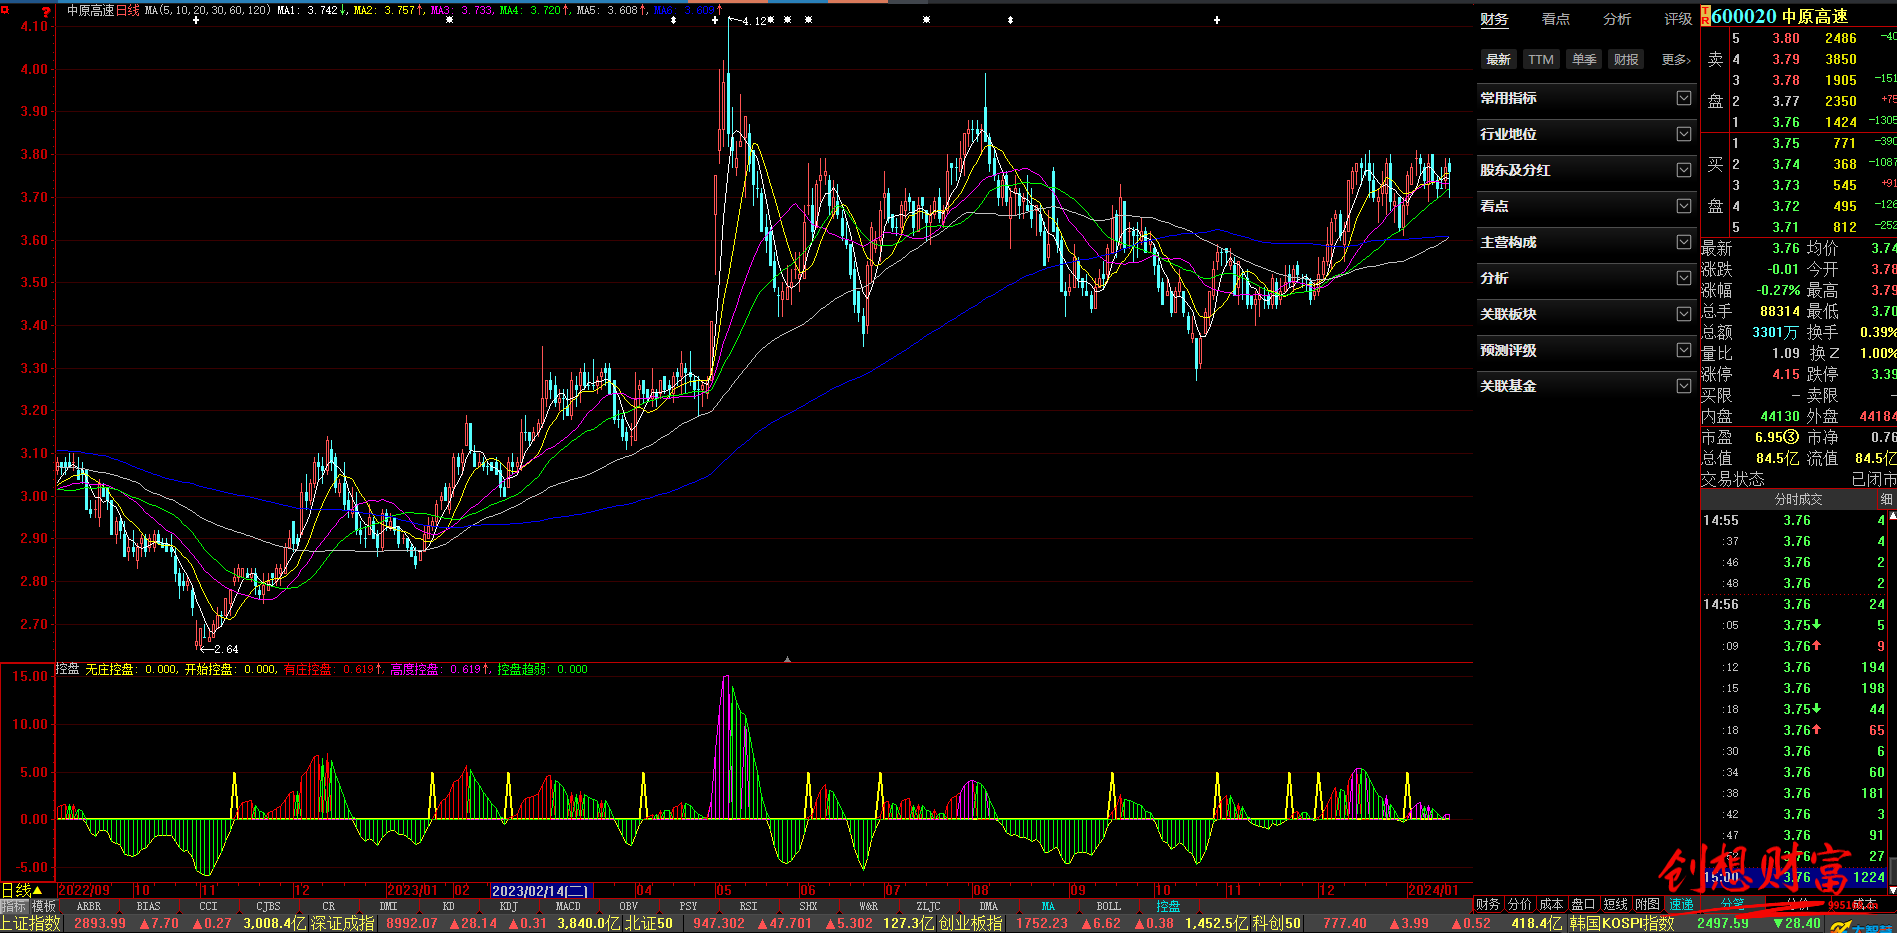
Task: Select the 模板 tab at bottom left
Action: coord(44,906)
